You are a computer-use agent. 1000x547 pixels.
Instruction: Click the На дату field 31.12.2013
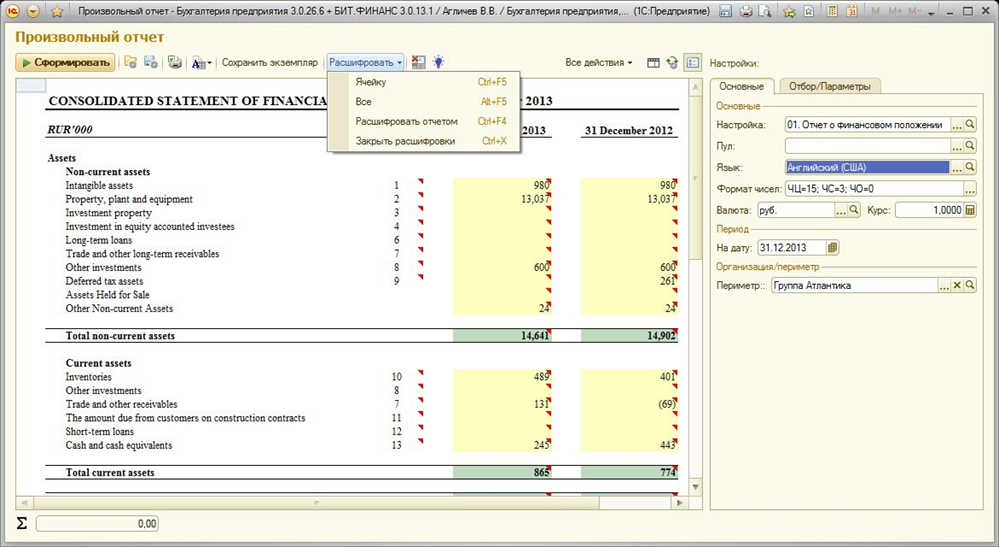tap(791, 247)
